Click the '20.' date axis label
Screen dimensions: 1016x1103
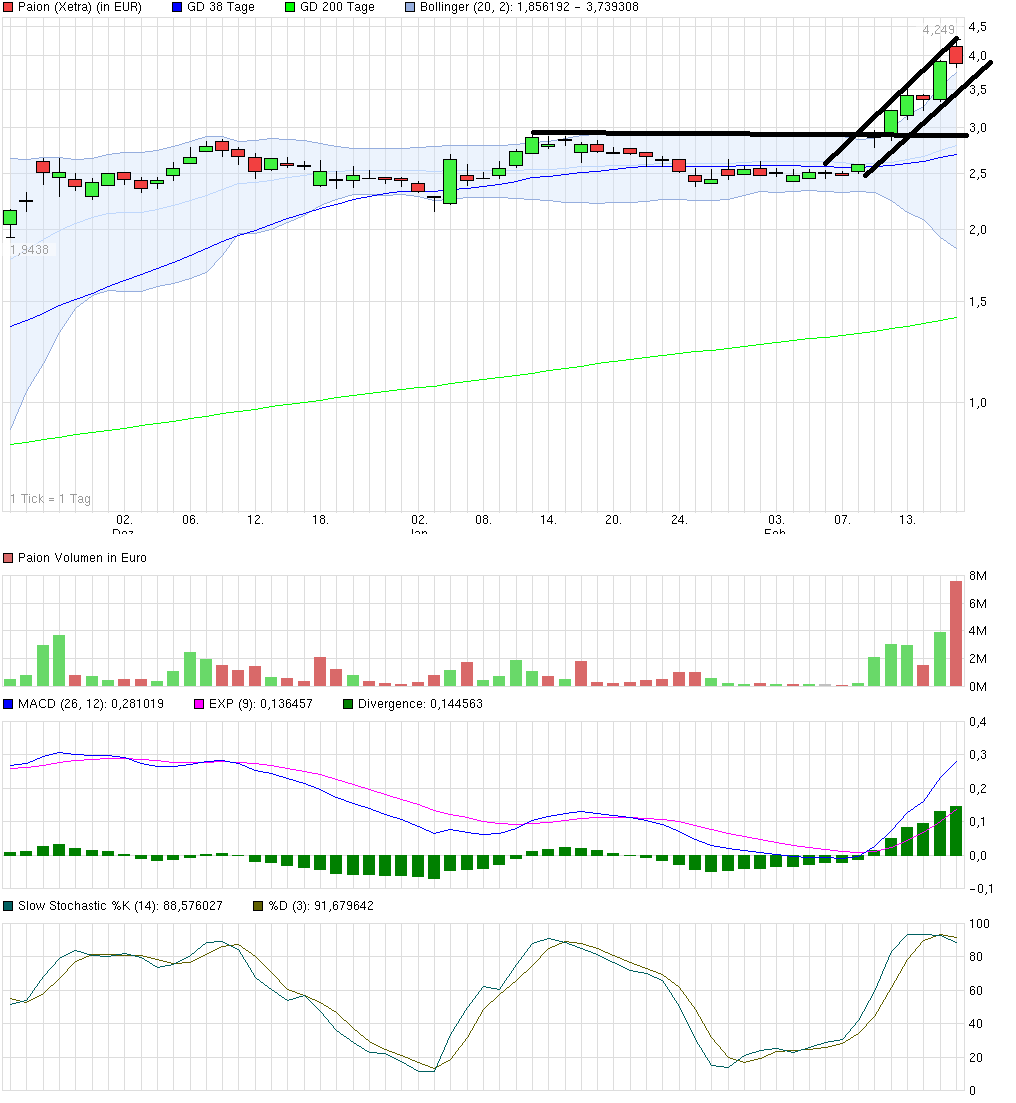pos(613,520)
